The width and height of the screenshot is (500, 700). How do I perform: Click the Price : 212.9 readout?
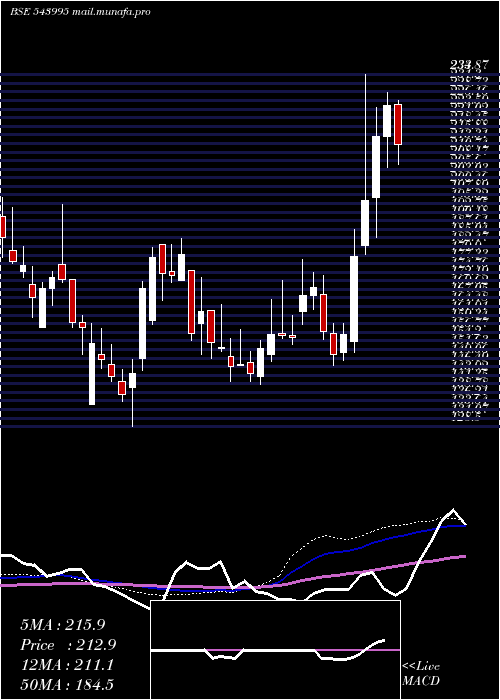point(68,645)
